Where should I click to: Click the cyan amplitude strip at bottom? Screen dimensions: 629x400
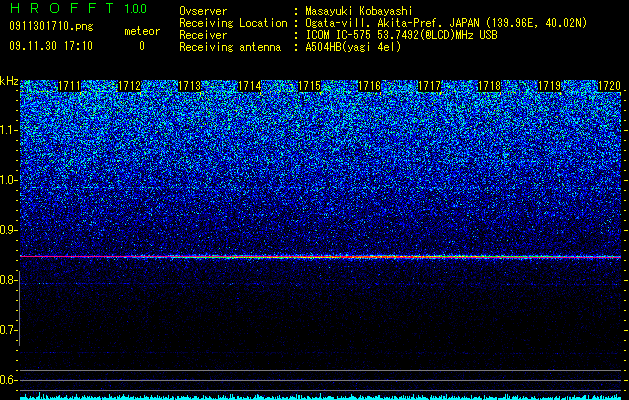[320, 396]
